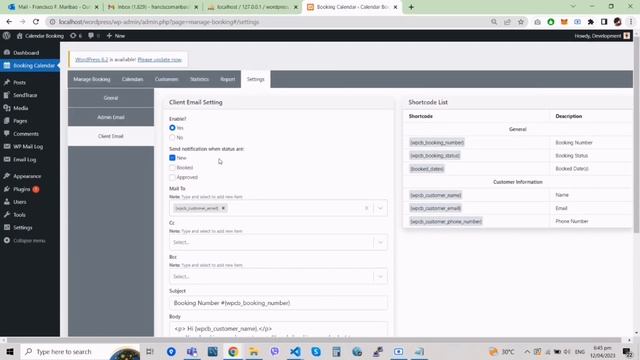This screenshot has width=640, height=360.
Task: Expand the Mail To dropdown arrow
Action: (380, 208)
